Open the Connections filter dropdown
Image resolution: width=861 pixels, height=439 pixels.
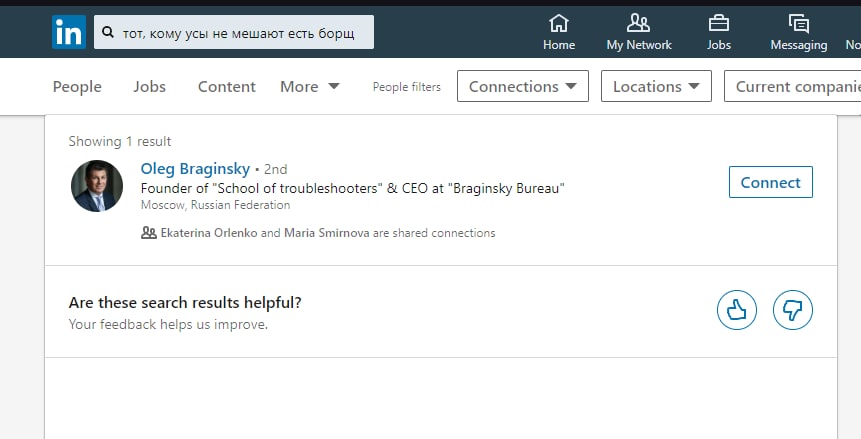pos(523,86)
